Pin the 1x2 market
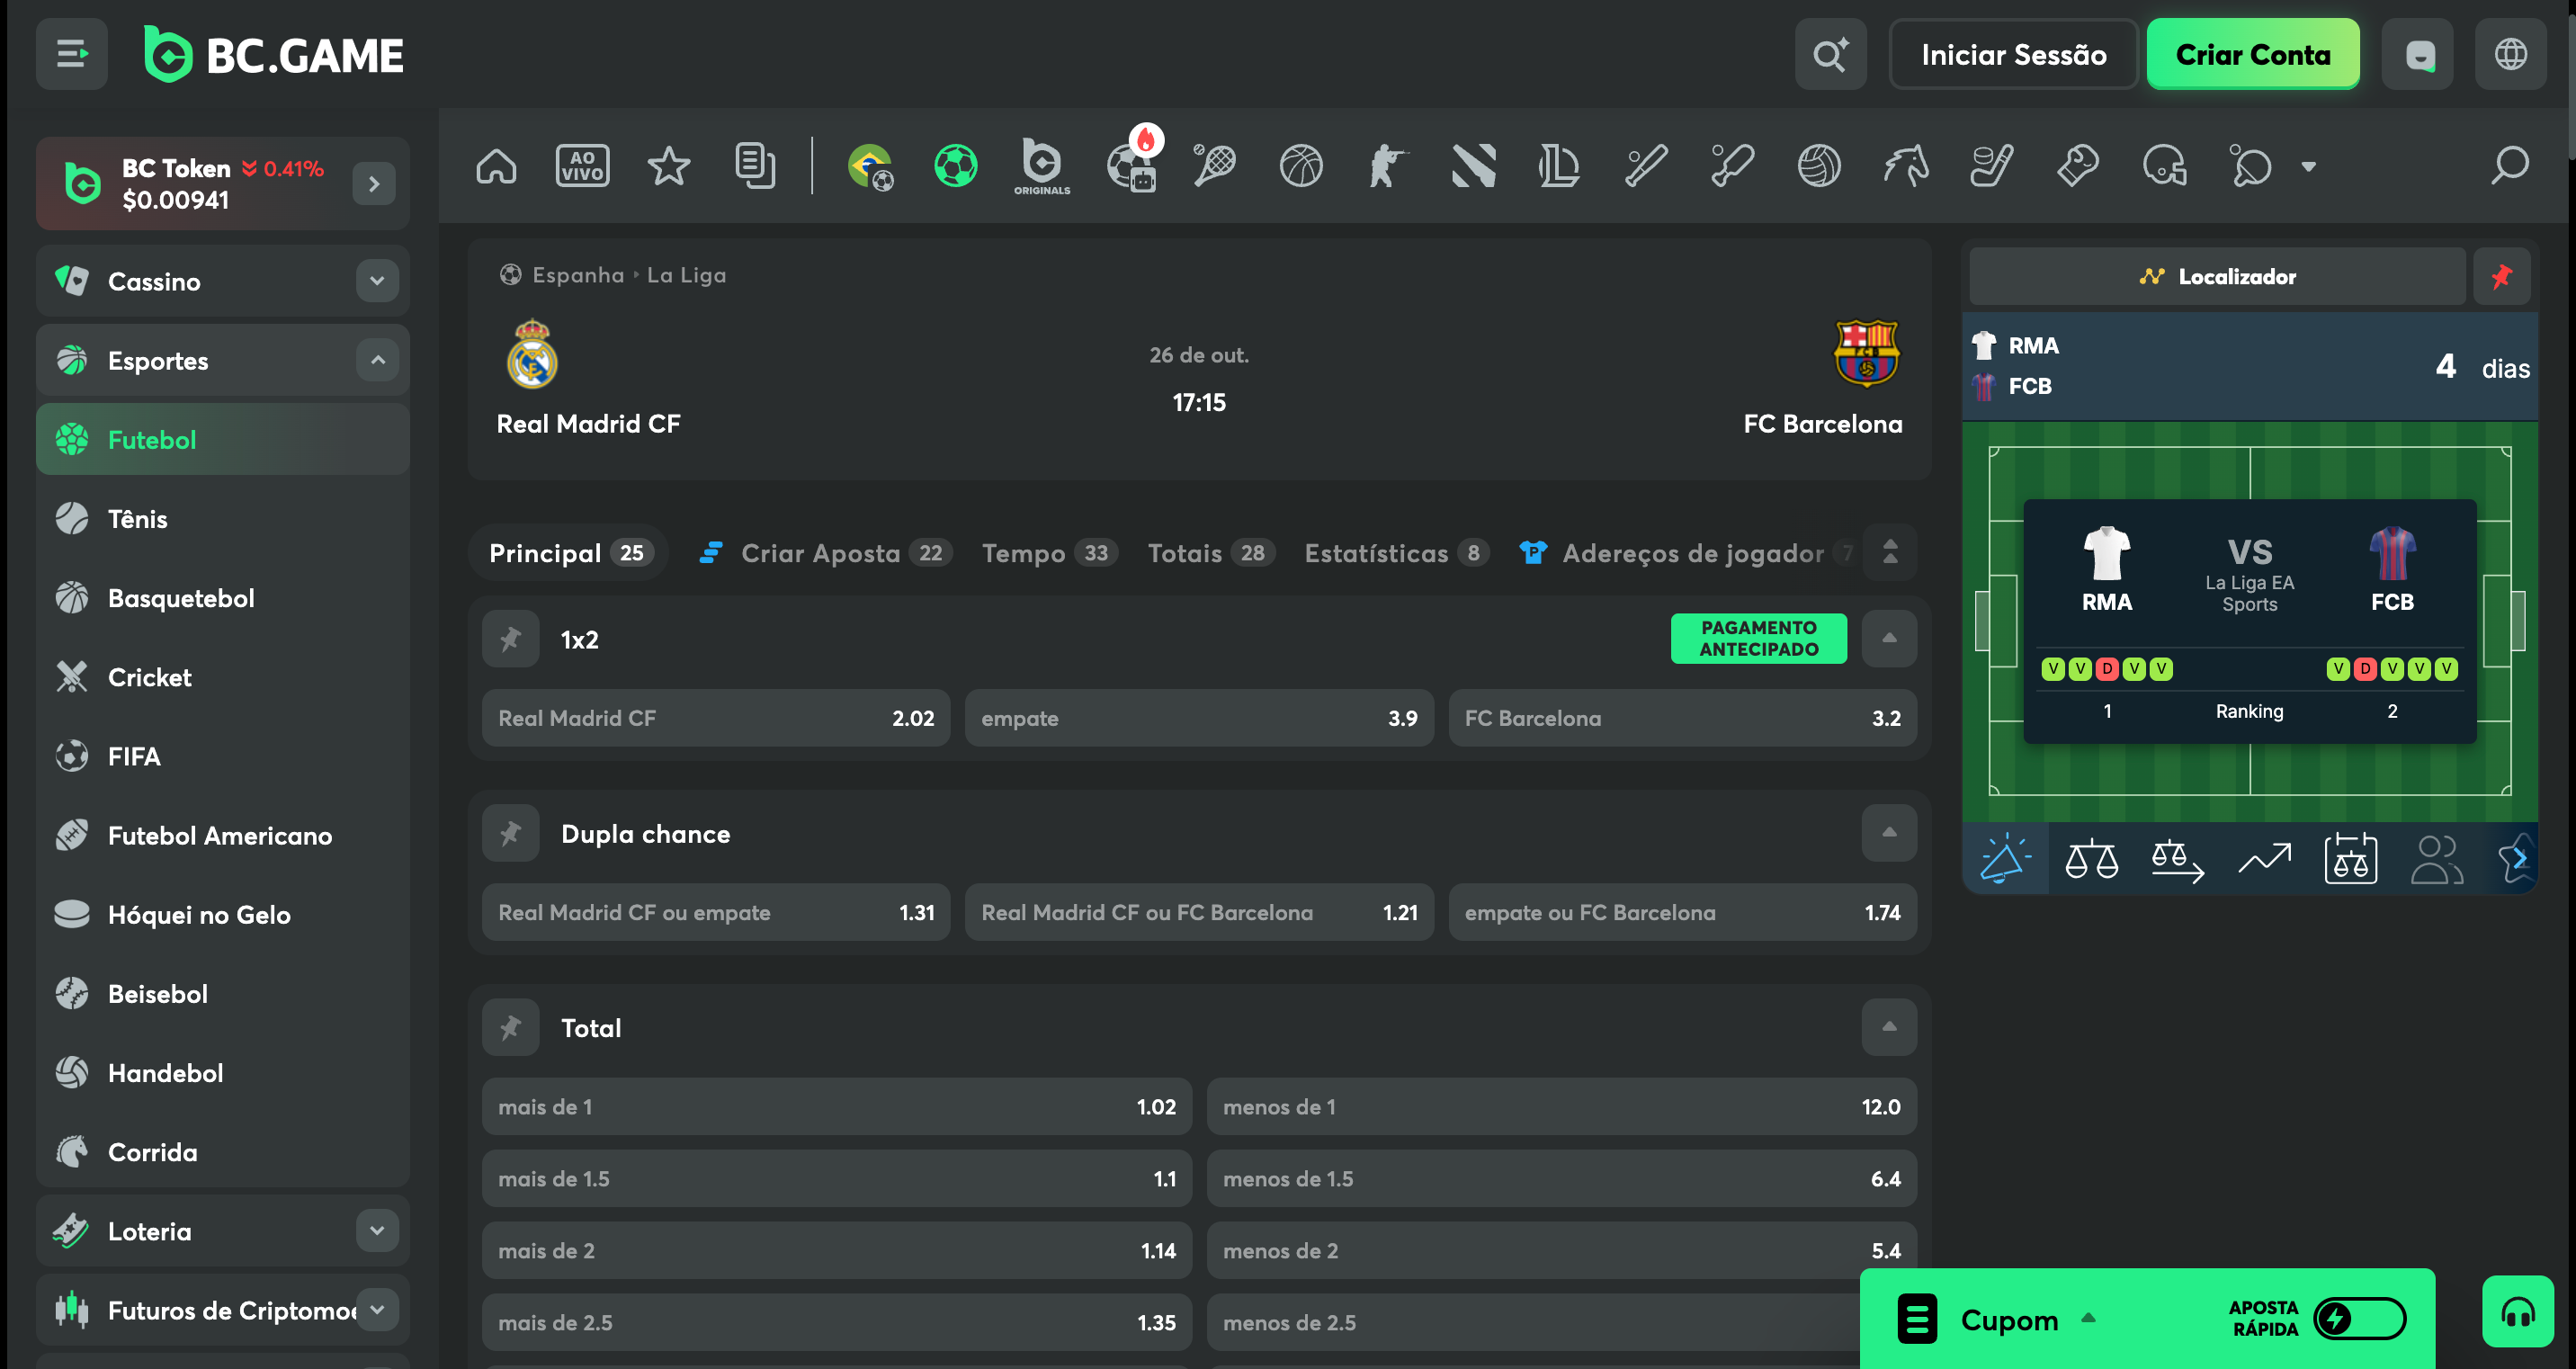 click(510, 639)
